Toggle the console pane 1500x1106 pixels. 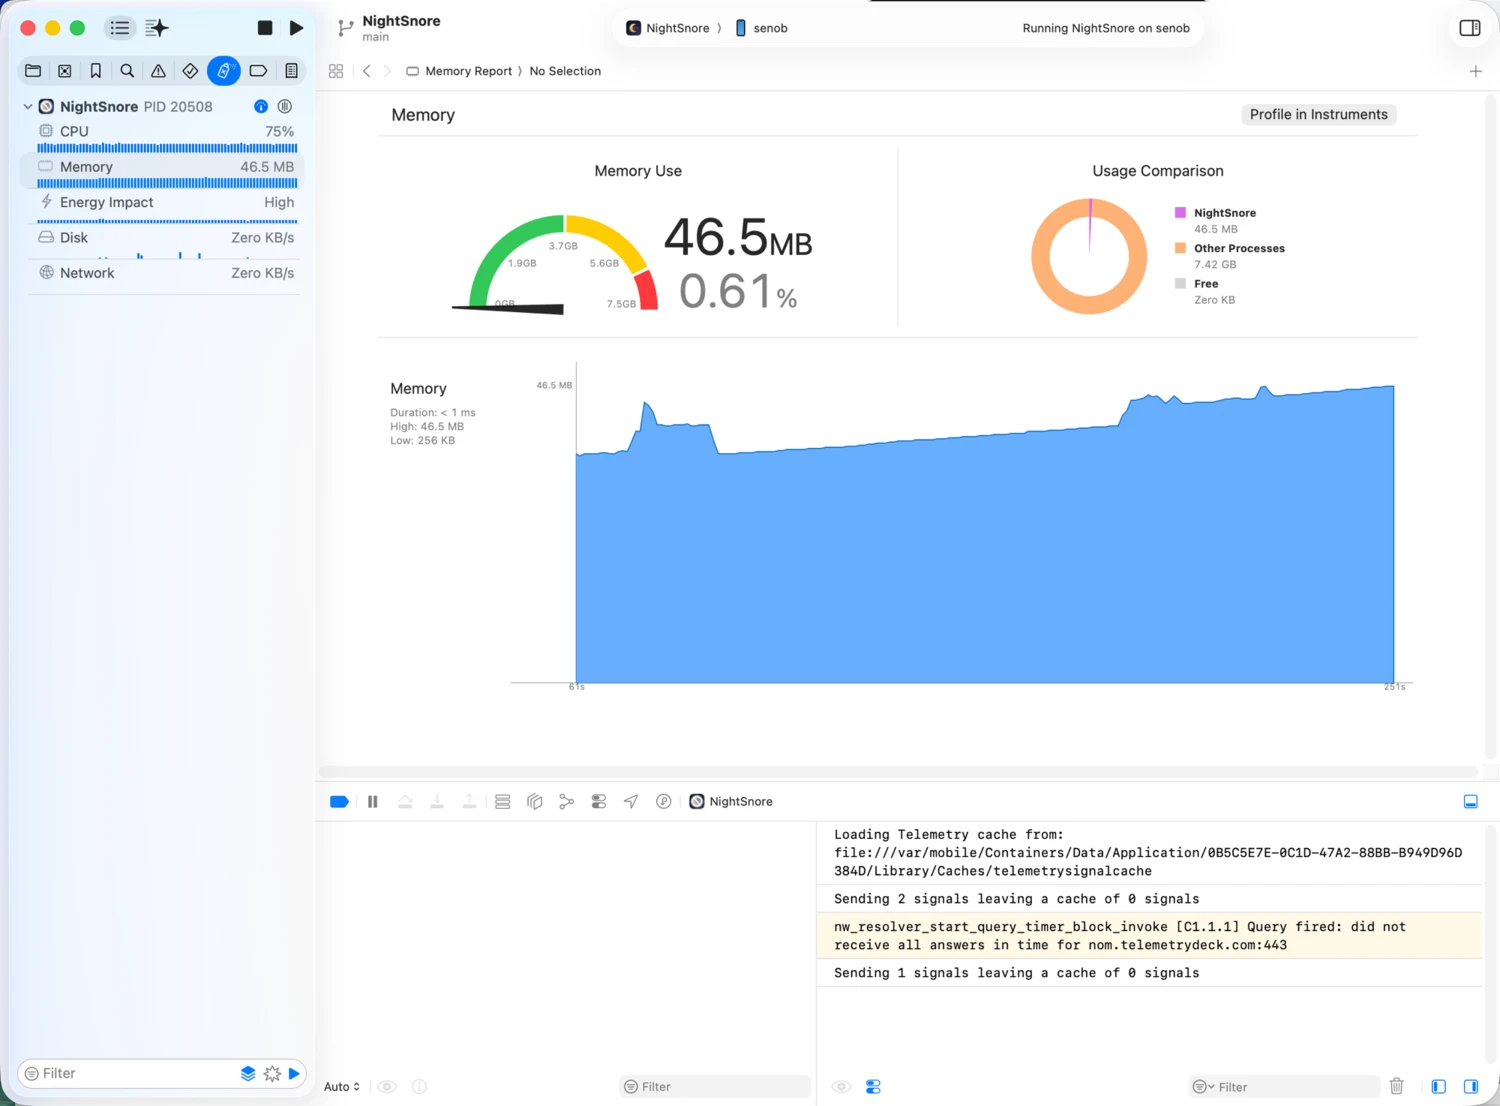click(x=1471, y=1086)
